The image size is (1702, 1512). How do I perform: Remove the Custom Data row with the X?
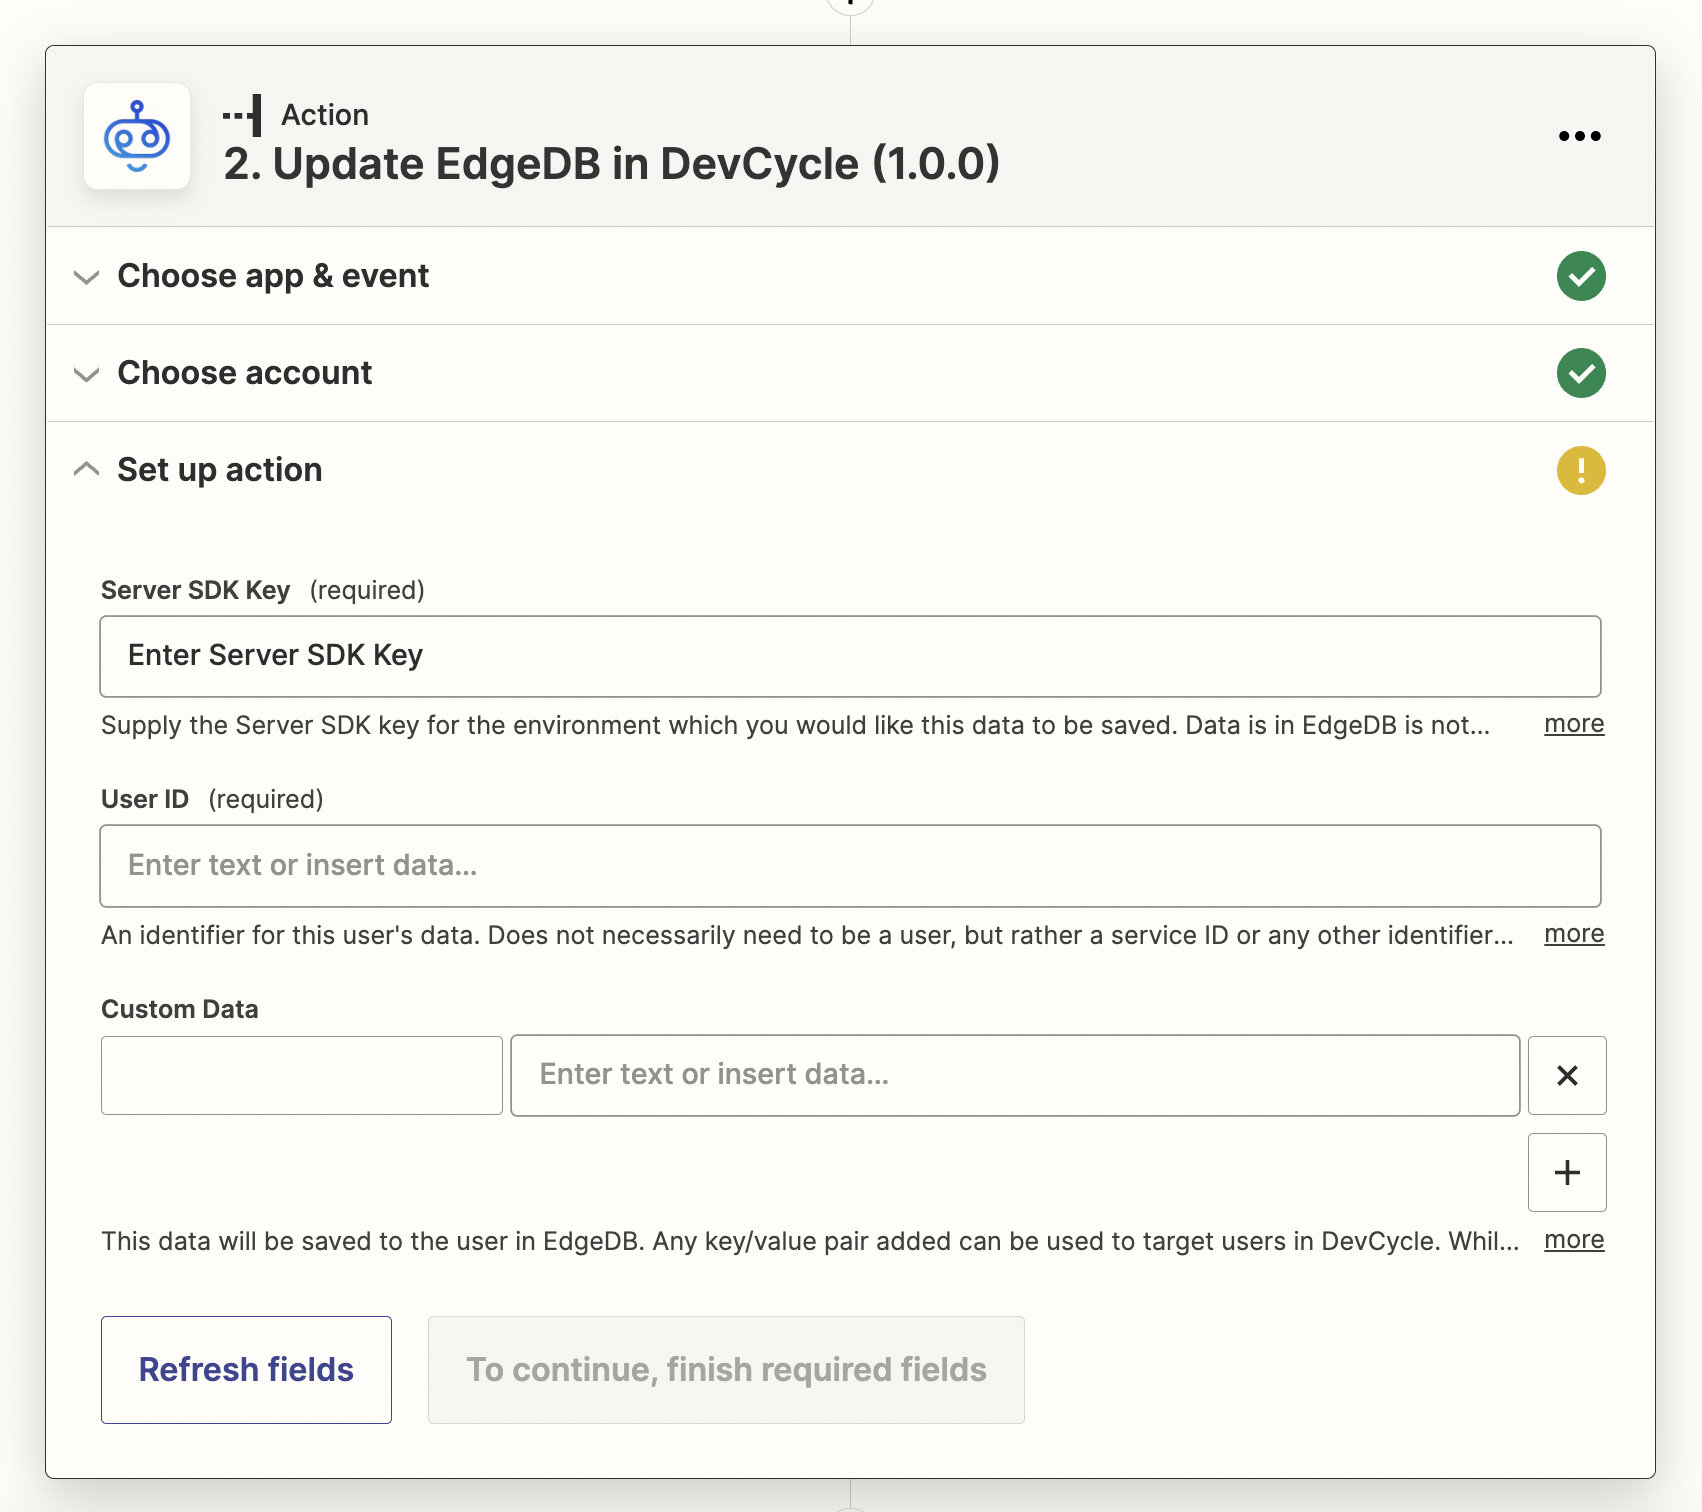(1566, 1075)
